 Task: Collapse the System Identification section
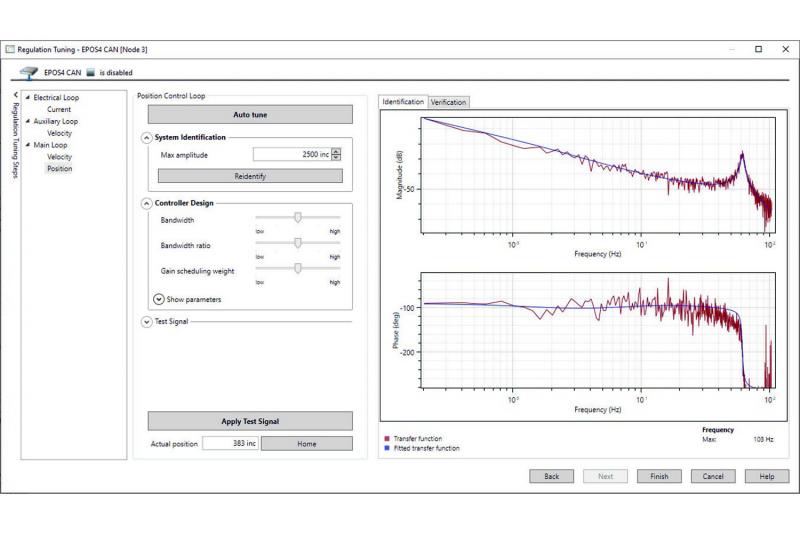[x=147, y=137]
